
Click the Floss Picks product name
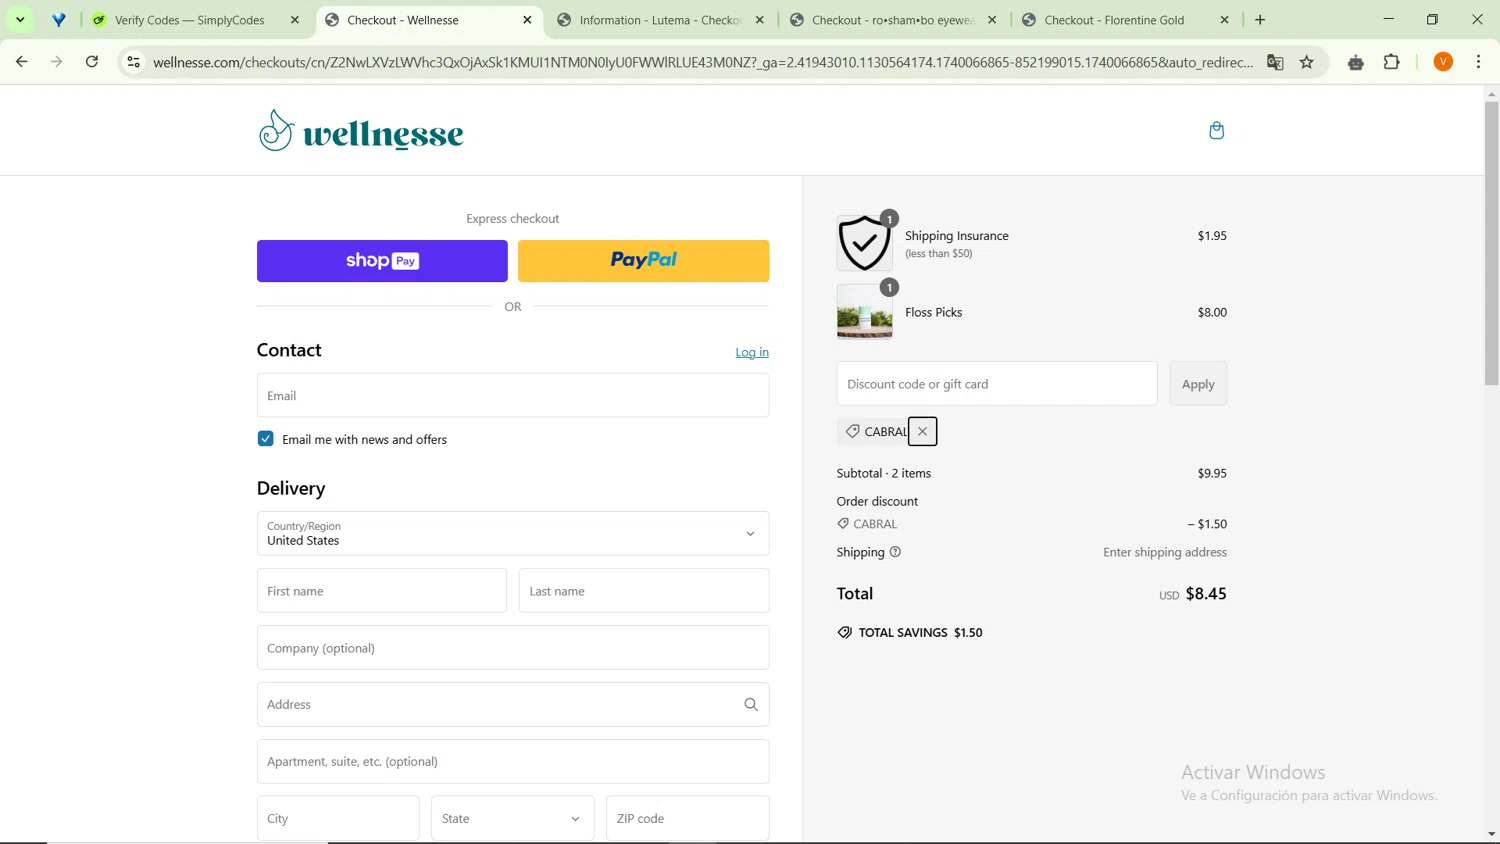(934, 312)
